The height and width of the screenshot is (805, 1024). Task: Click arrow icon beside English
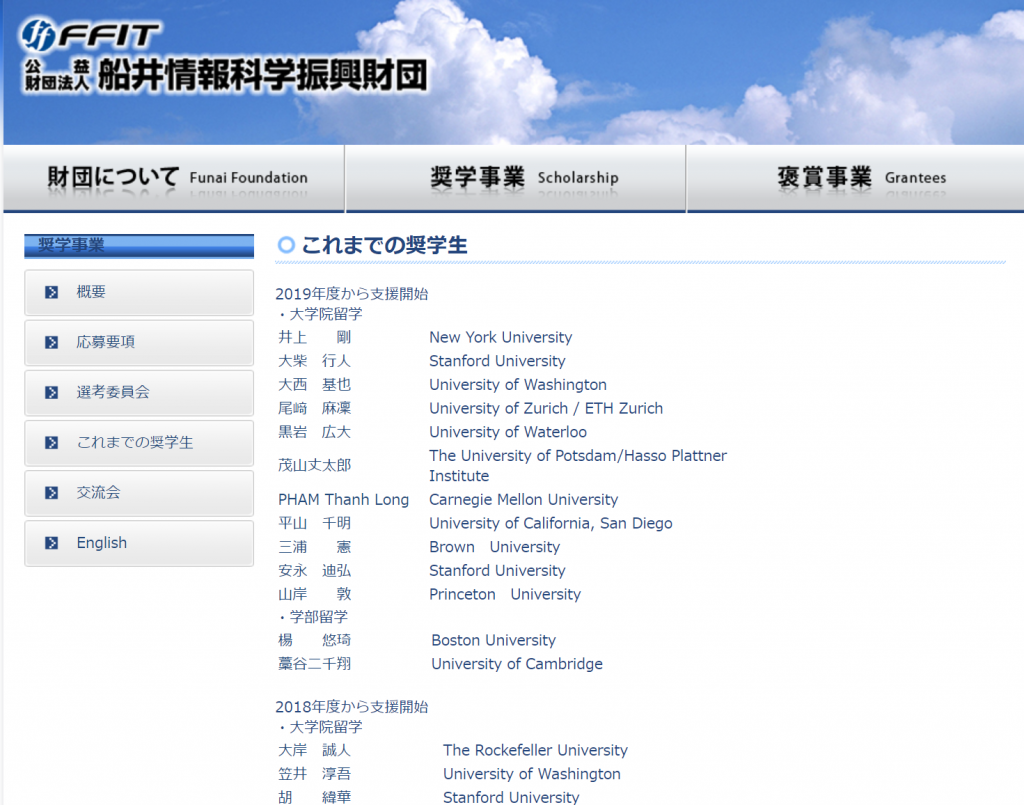click(52, 543)
